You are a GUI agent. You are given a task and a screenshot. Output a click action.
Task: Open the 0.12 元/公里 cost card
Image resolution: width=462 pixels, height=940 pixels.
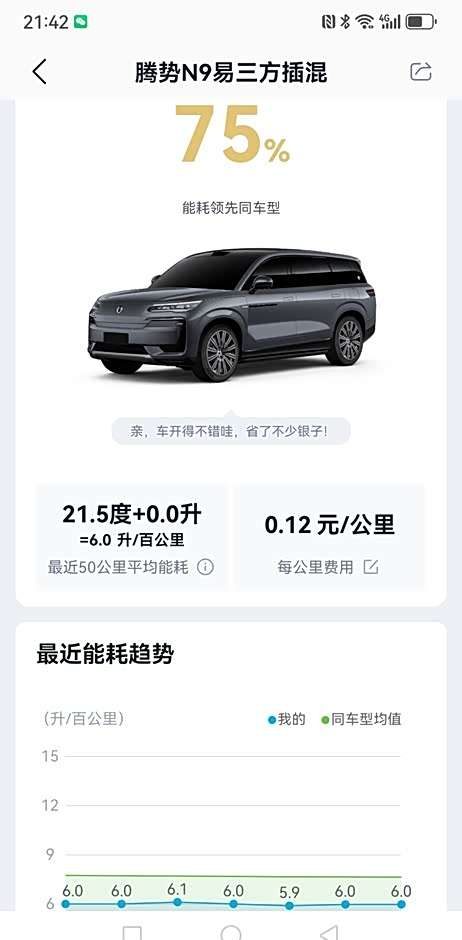pyautogui.click(x=330, y=537)
